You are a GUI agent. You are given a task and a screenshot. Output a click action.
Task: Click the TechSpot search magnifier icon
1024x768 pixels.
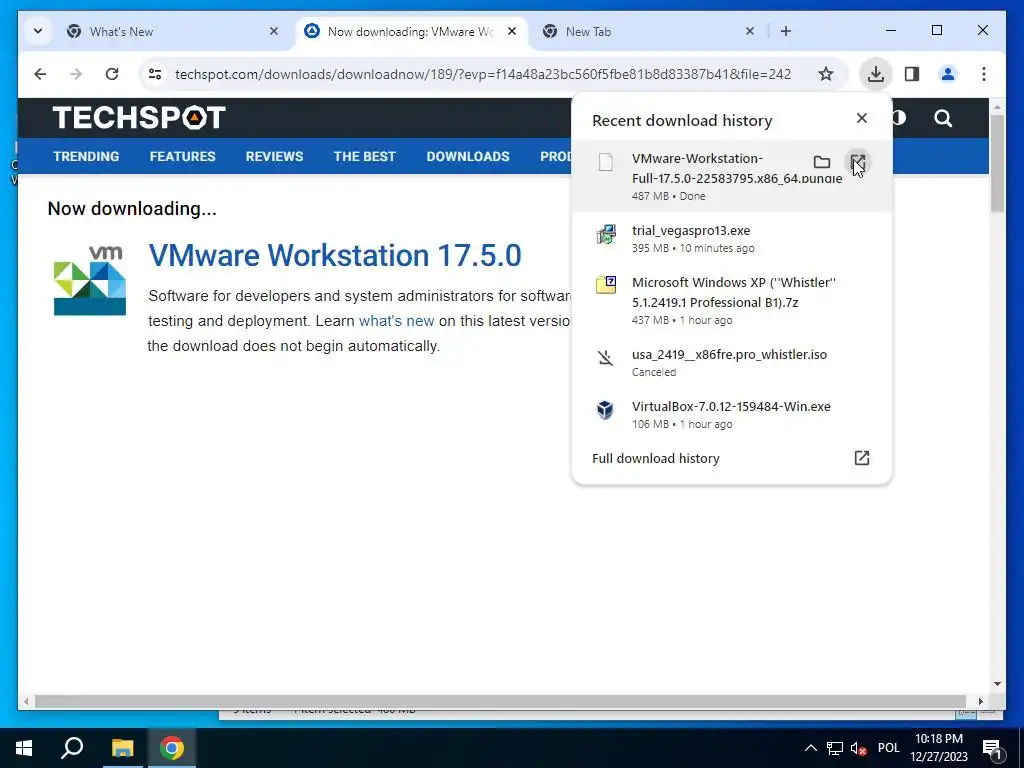[942, 118]
